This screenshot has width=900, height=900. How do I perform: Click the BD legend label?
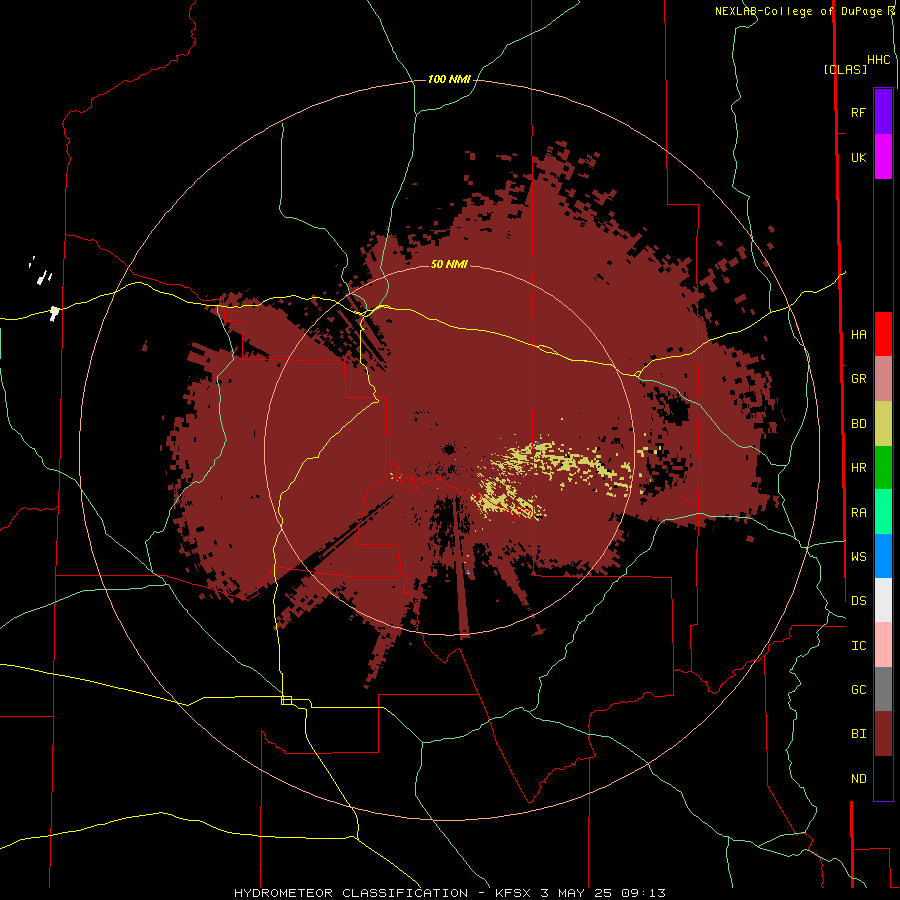[858, 424]
